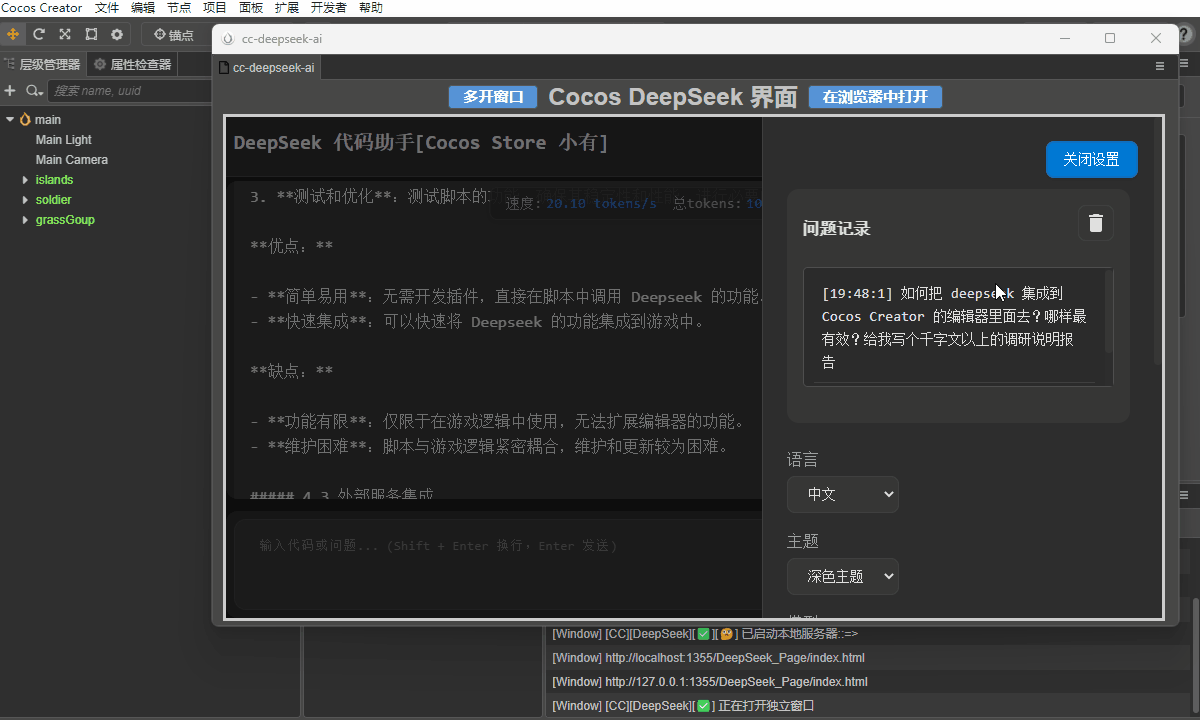Expand the soldier node

(x=25, y=200)
